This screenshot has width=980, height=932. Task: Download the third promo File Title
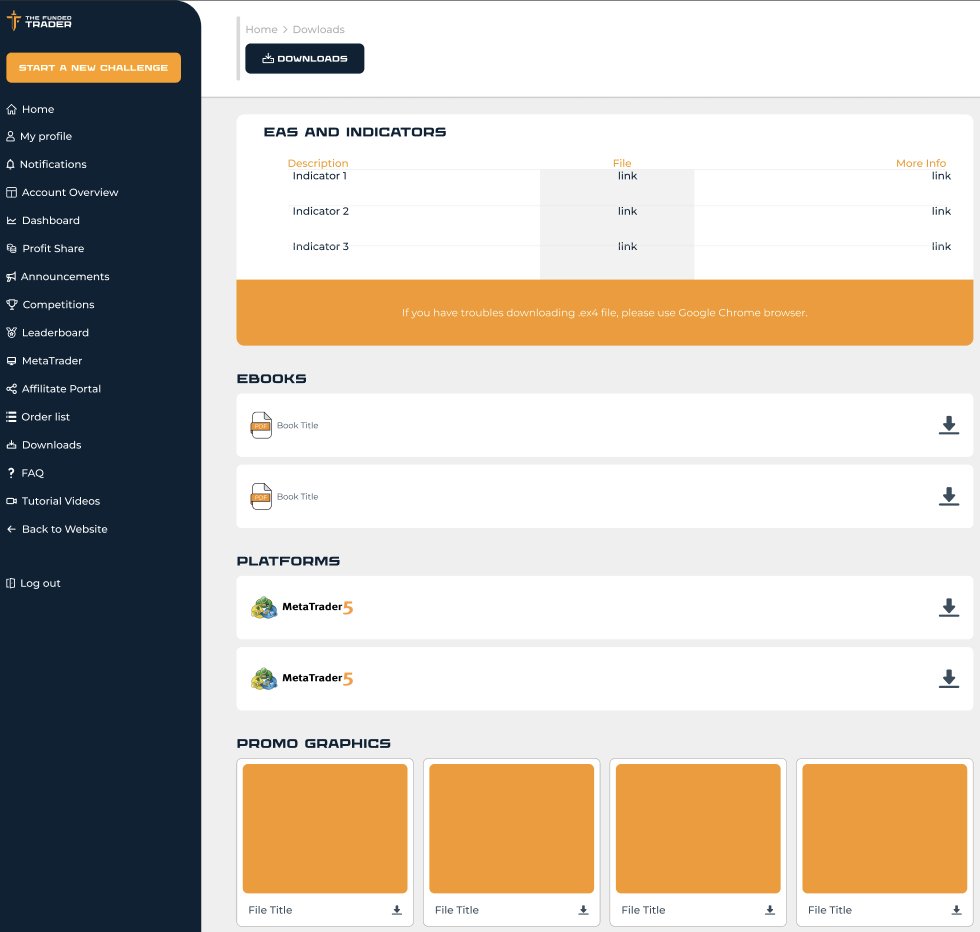(770, 910)
